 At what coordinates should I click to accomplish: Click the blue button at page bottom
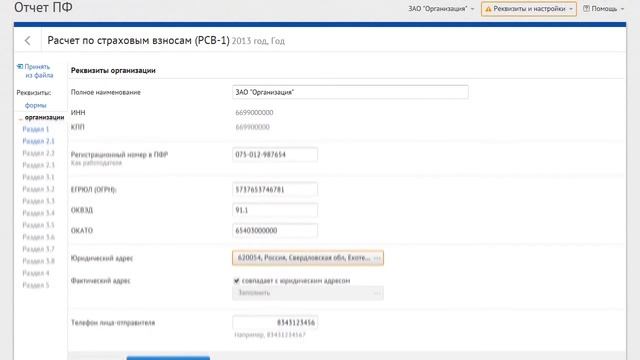tap(168, 358)
